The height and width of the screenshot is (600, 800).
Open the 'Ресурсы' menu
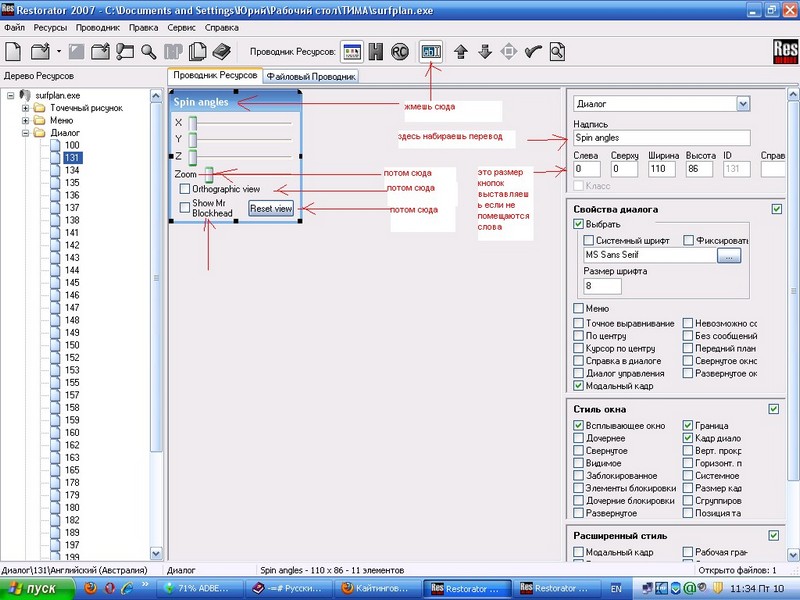(49, 27)
